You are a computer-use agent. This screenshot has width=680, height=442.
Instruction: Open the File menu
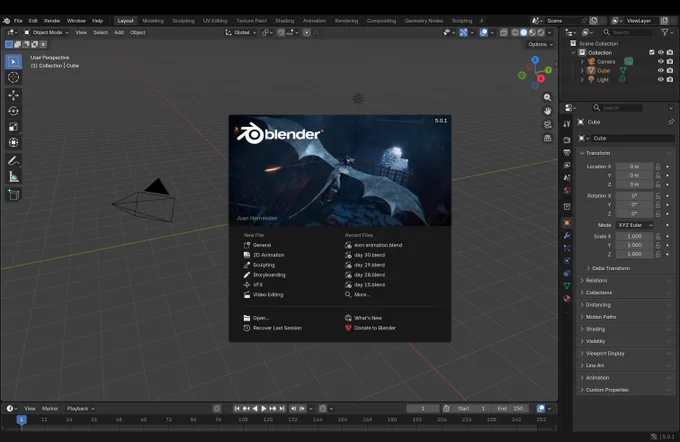(x=18, y=21)
